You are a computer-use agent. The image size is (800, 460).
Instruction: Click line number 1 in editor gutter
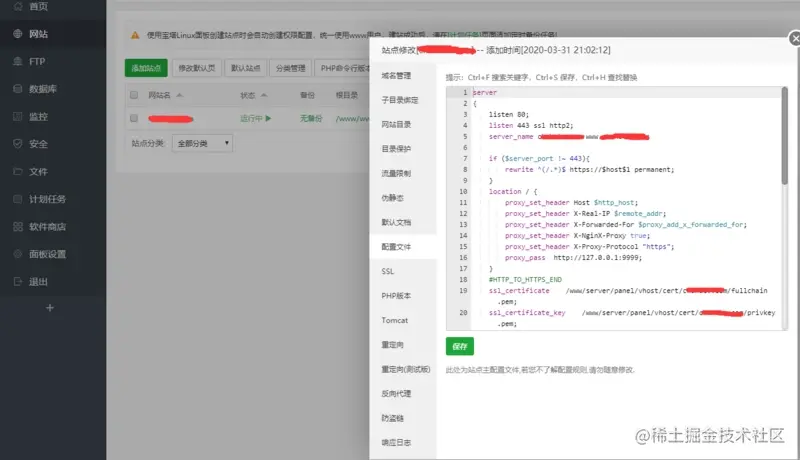464,92
